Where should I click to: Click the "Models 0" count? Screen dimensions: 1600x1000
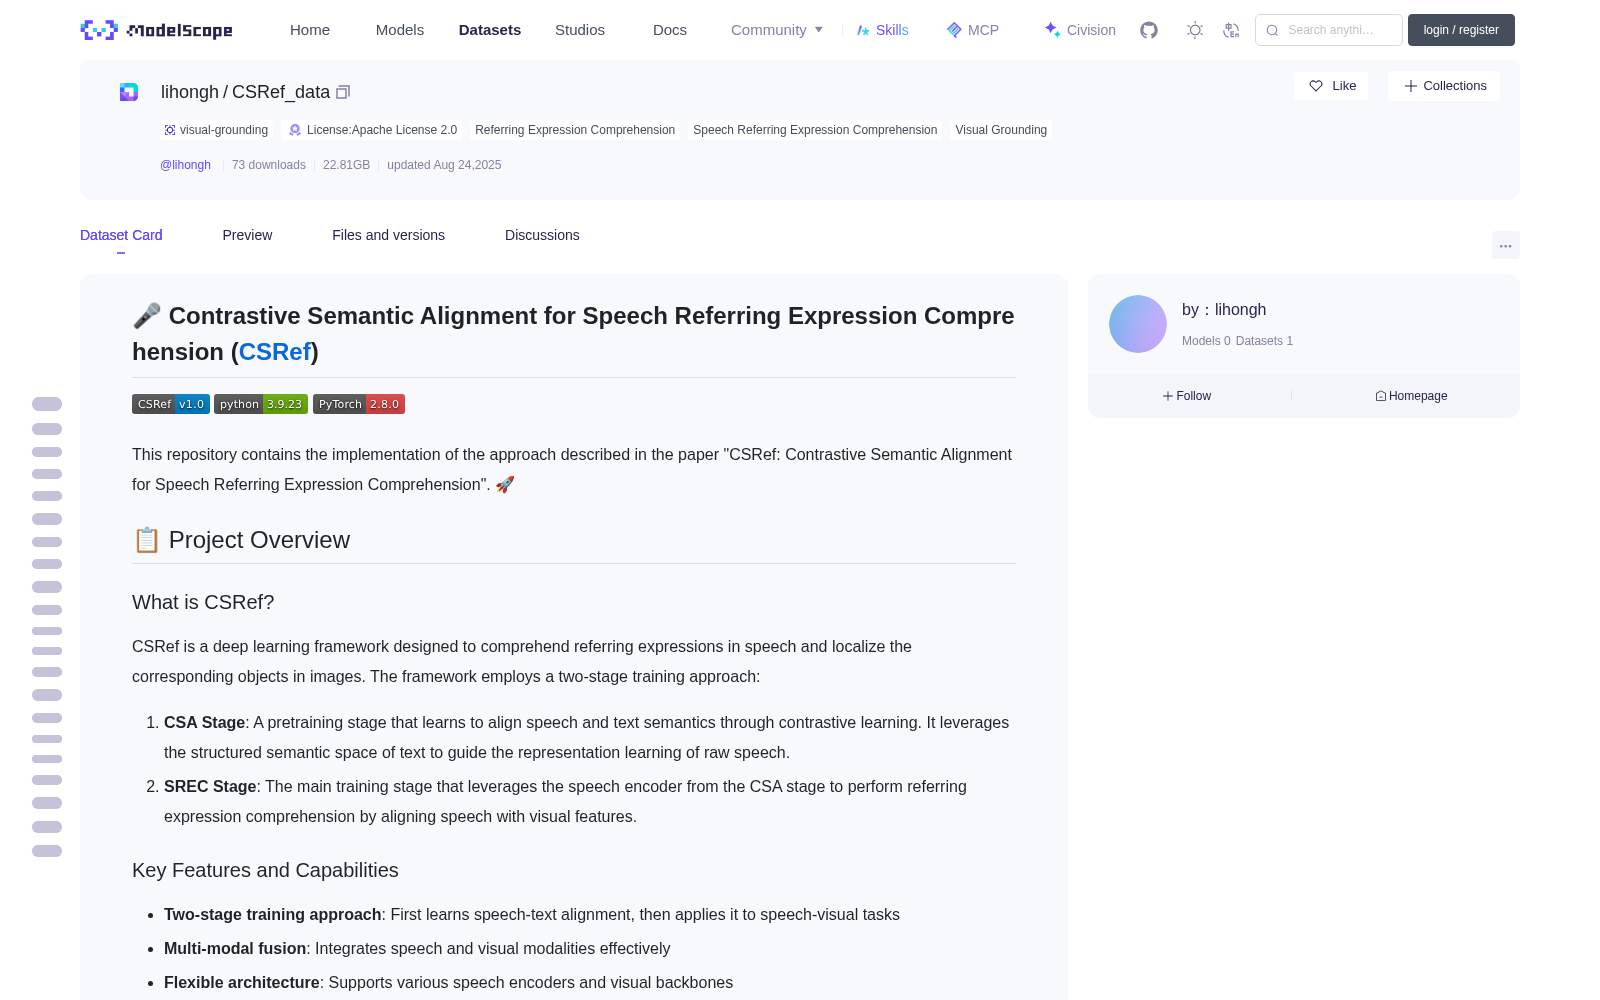[x=1206, y=341]
